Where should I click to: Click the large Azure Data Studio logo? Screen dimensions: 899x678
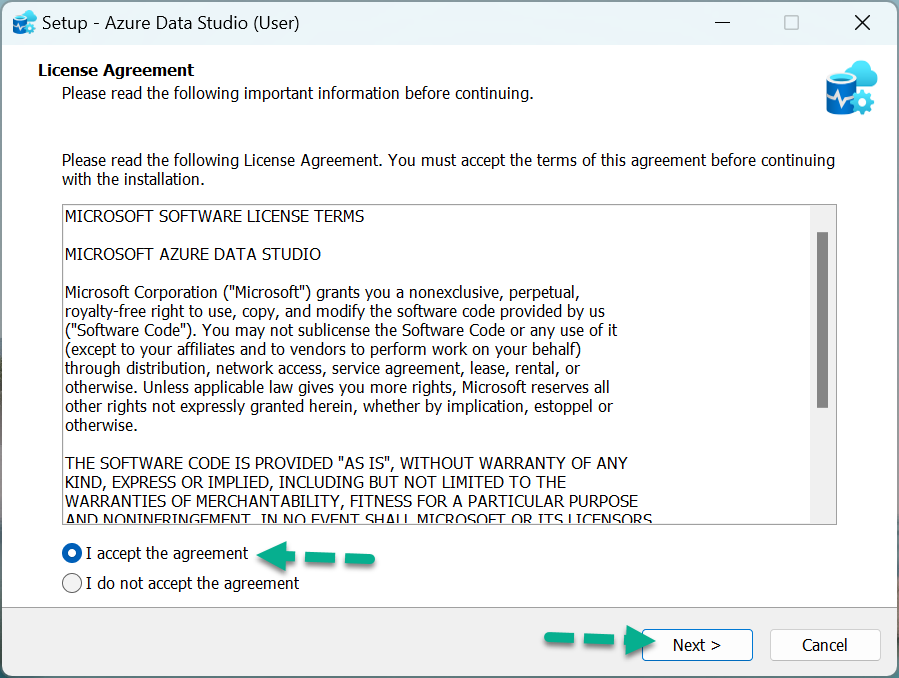pyautogui.click(x=851, y=88)
